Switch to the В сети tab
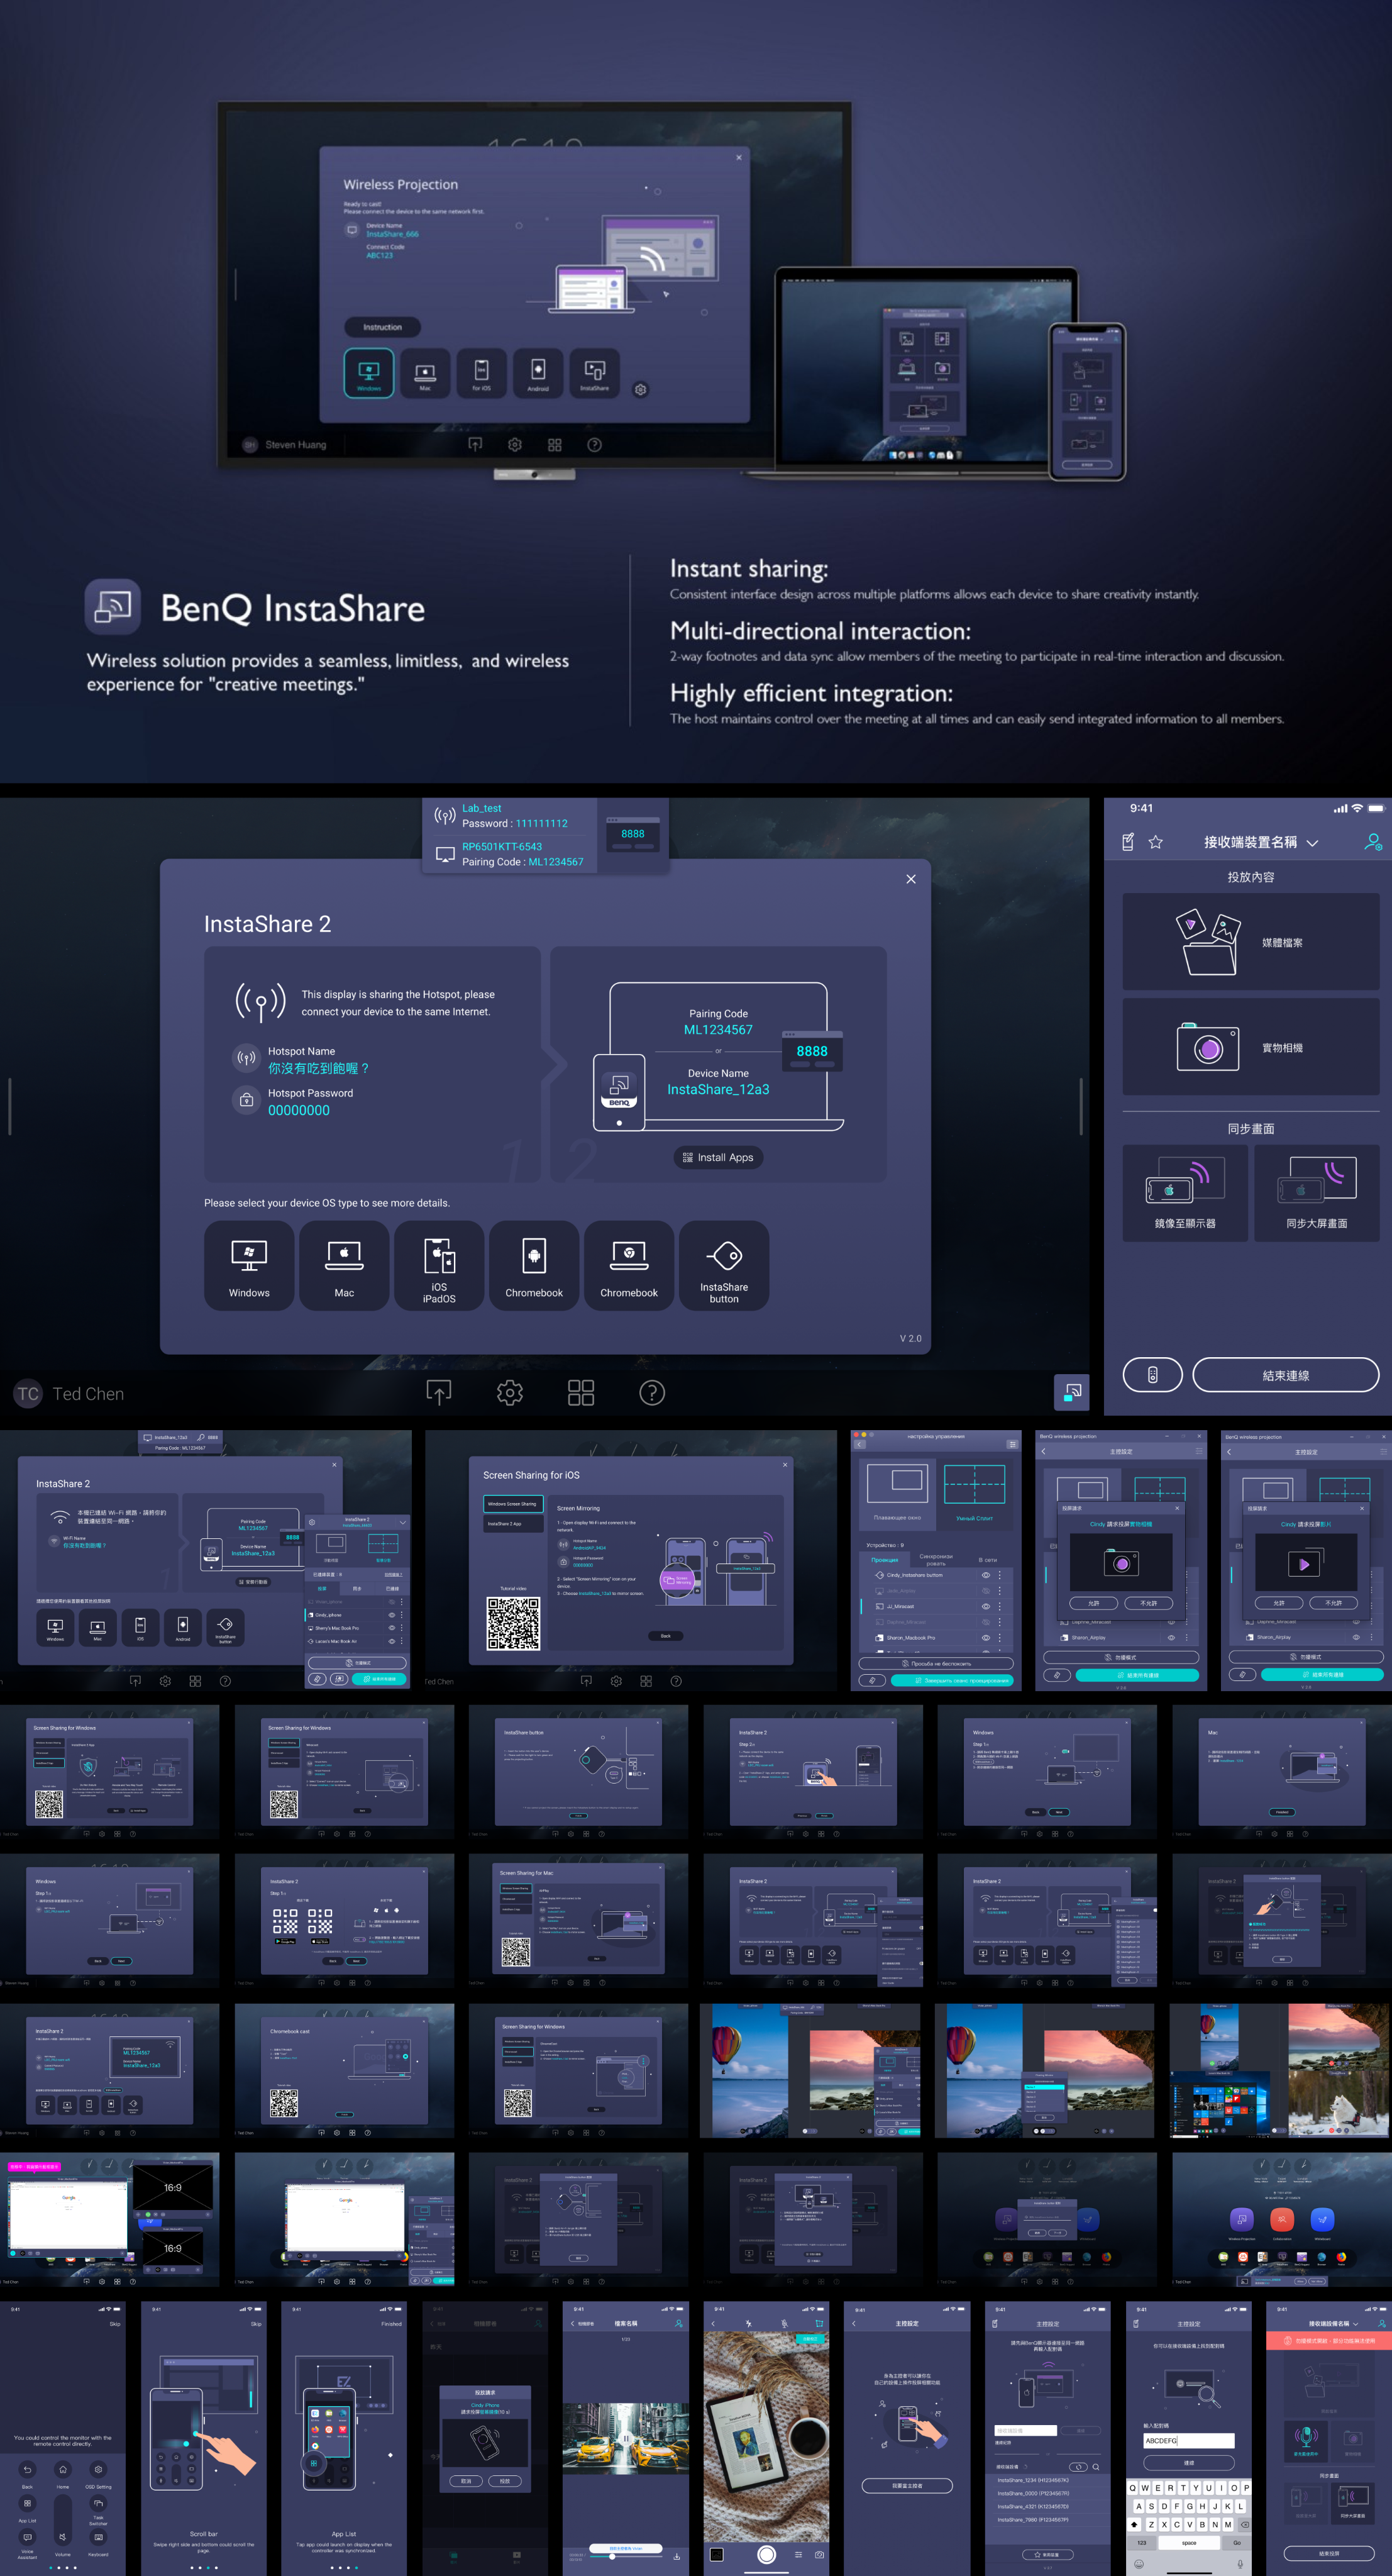Viewport: 1392px width, 2576px height. (988, 1559)
